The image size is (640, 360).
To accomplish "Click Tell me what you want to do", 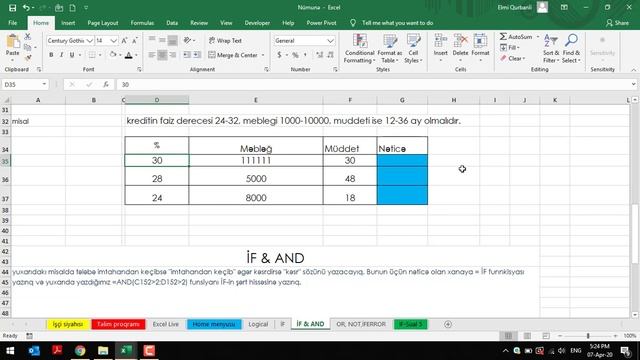I will click(x=397, y=23).
